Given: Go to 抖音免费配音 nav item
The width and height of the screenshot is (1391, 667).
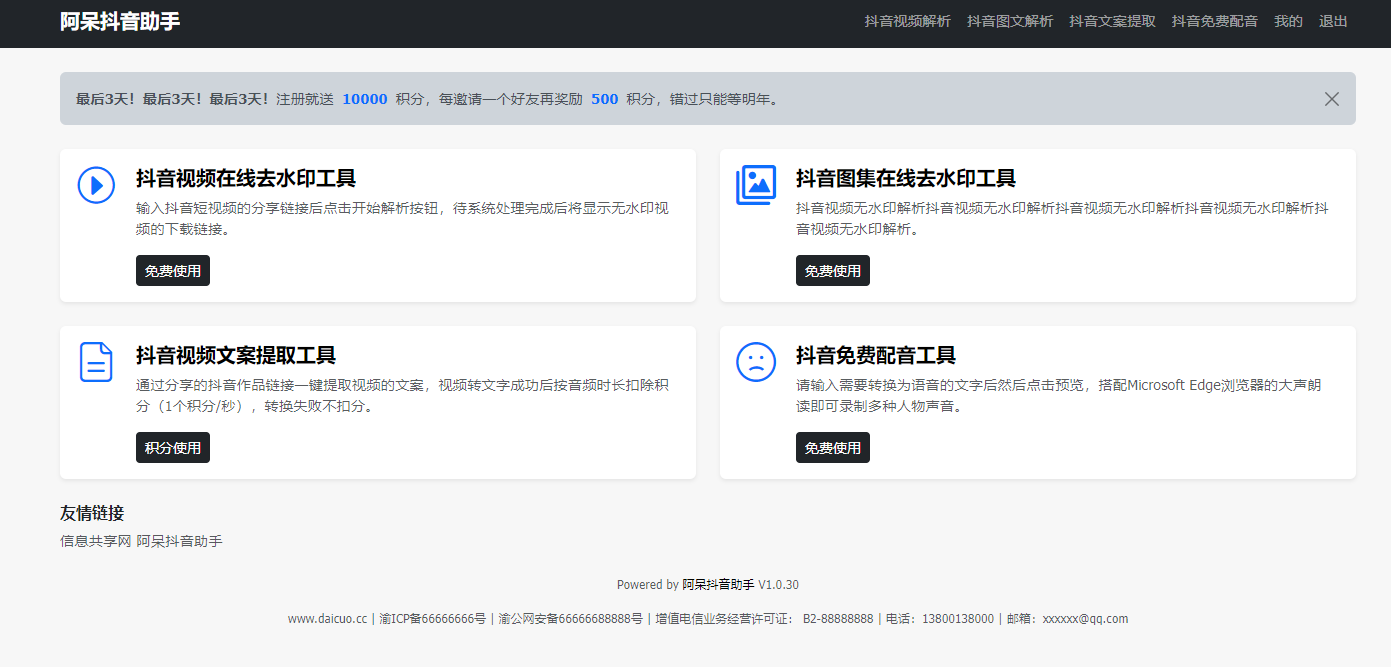Looking at the screenshot, I should [x=1215, y=21].
